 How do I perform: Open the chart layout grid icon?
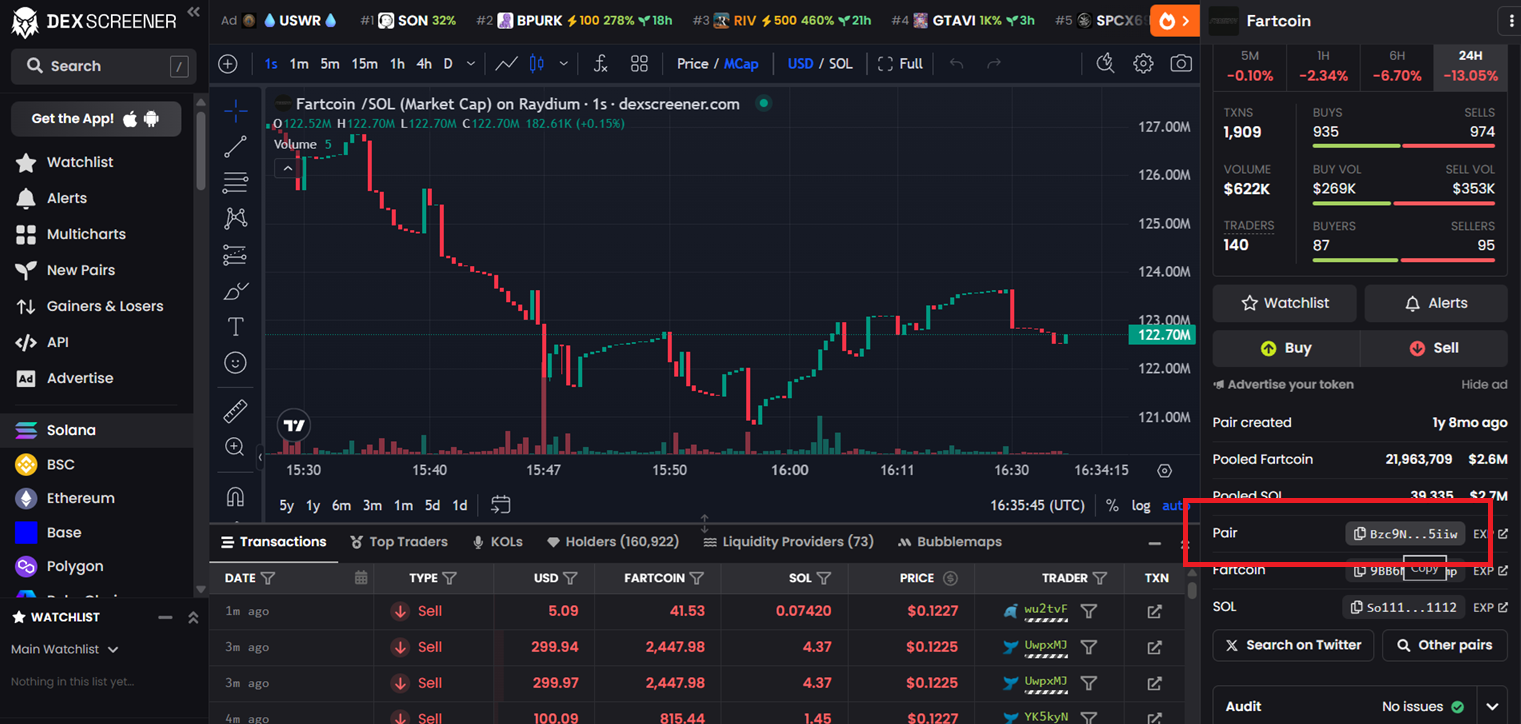point(640,64)
